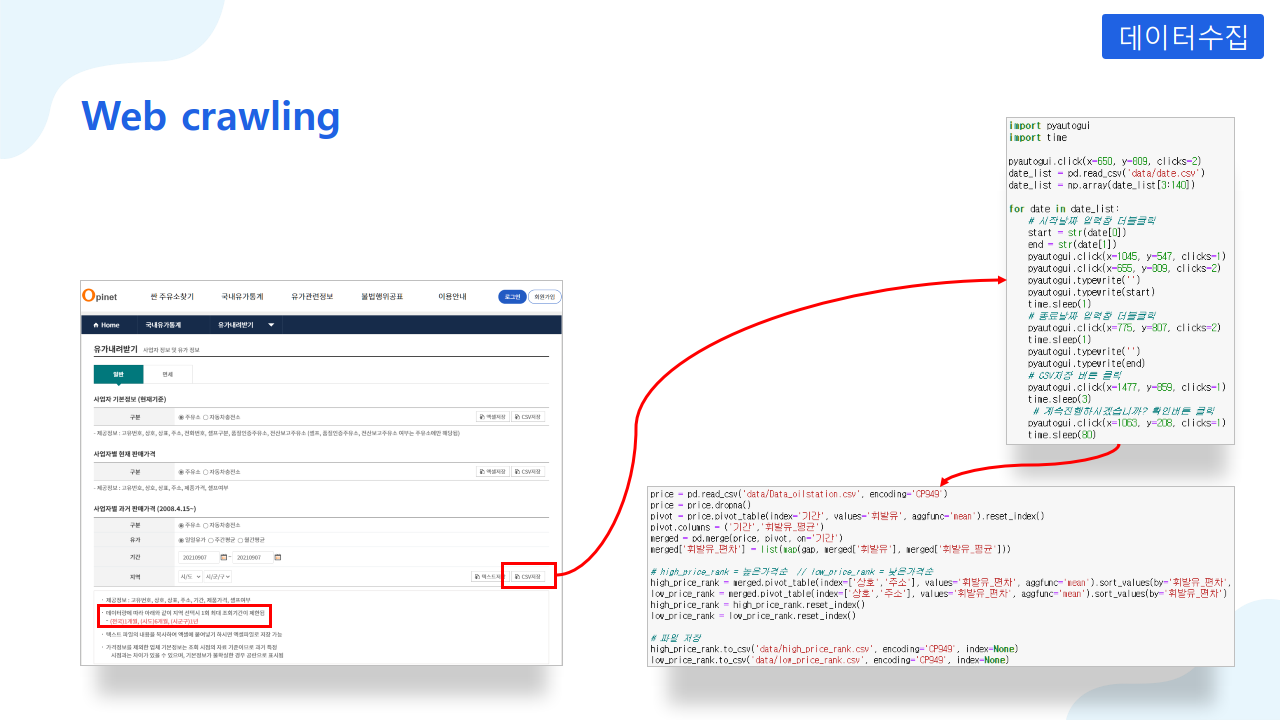Select 자동차충전소 radio under 사업자 기본정보
This screenshot has height=720, width=1280.
pos(206,417)
